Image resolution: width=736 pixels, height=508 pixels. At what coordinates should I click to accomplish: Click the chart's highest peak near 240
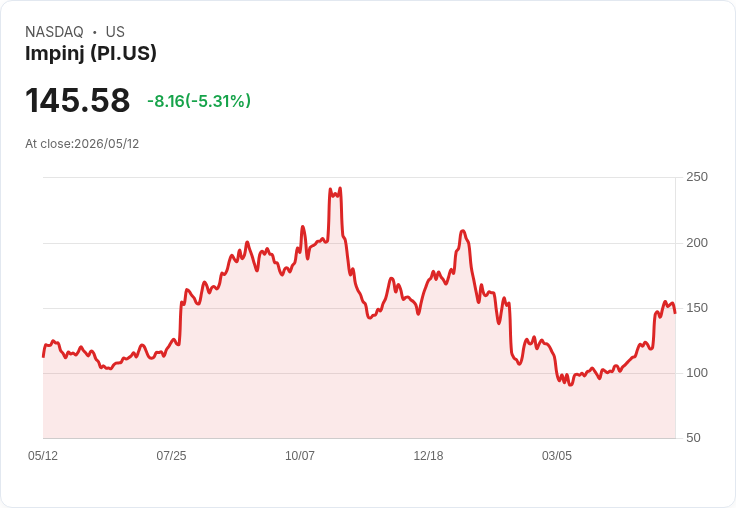(x=340, y=189)
